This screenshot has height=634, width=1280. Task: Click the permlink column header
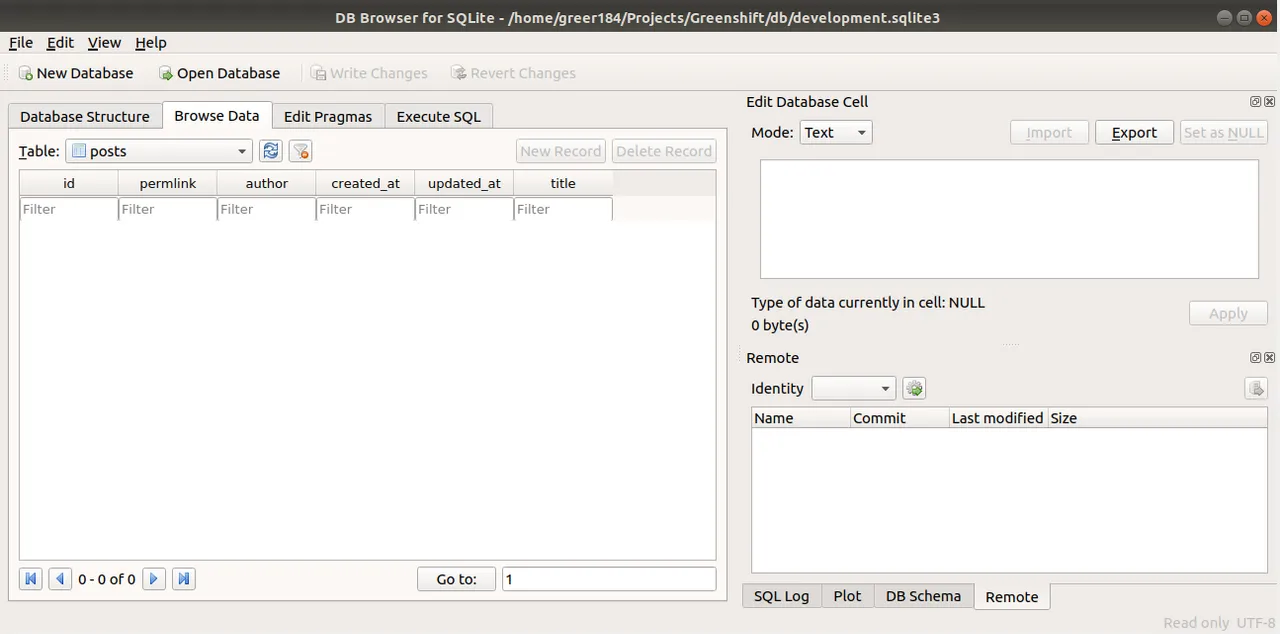168,183
